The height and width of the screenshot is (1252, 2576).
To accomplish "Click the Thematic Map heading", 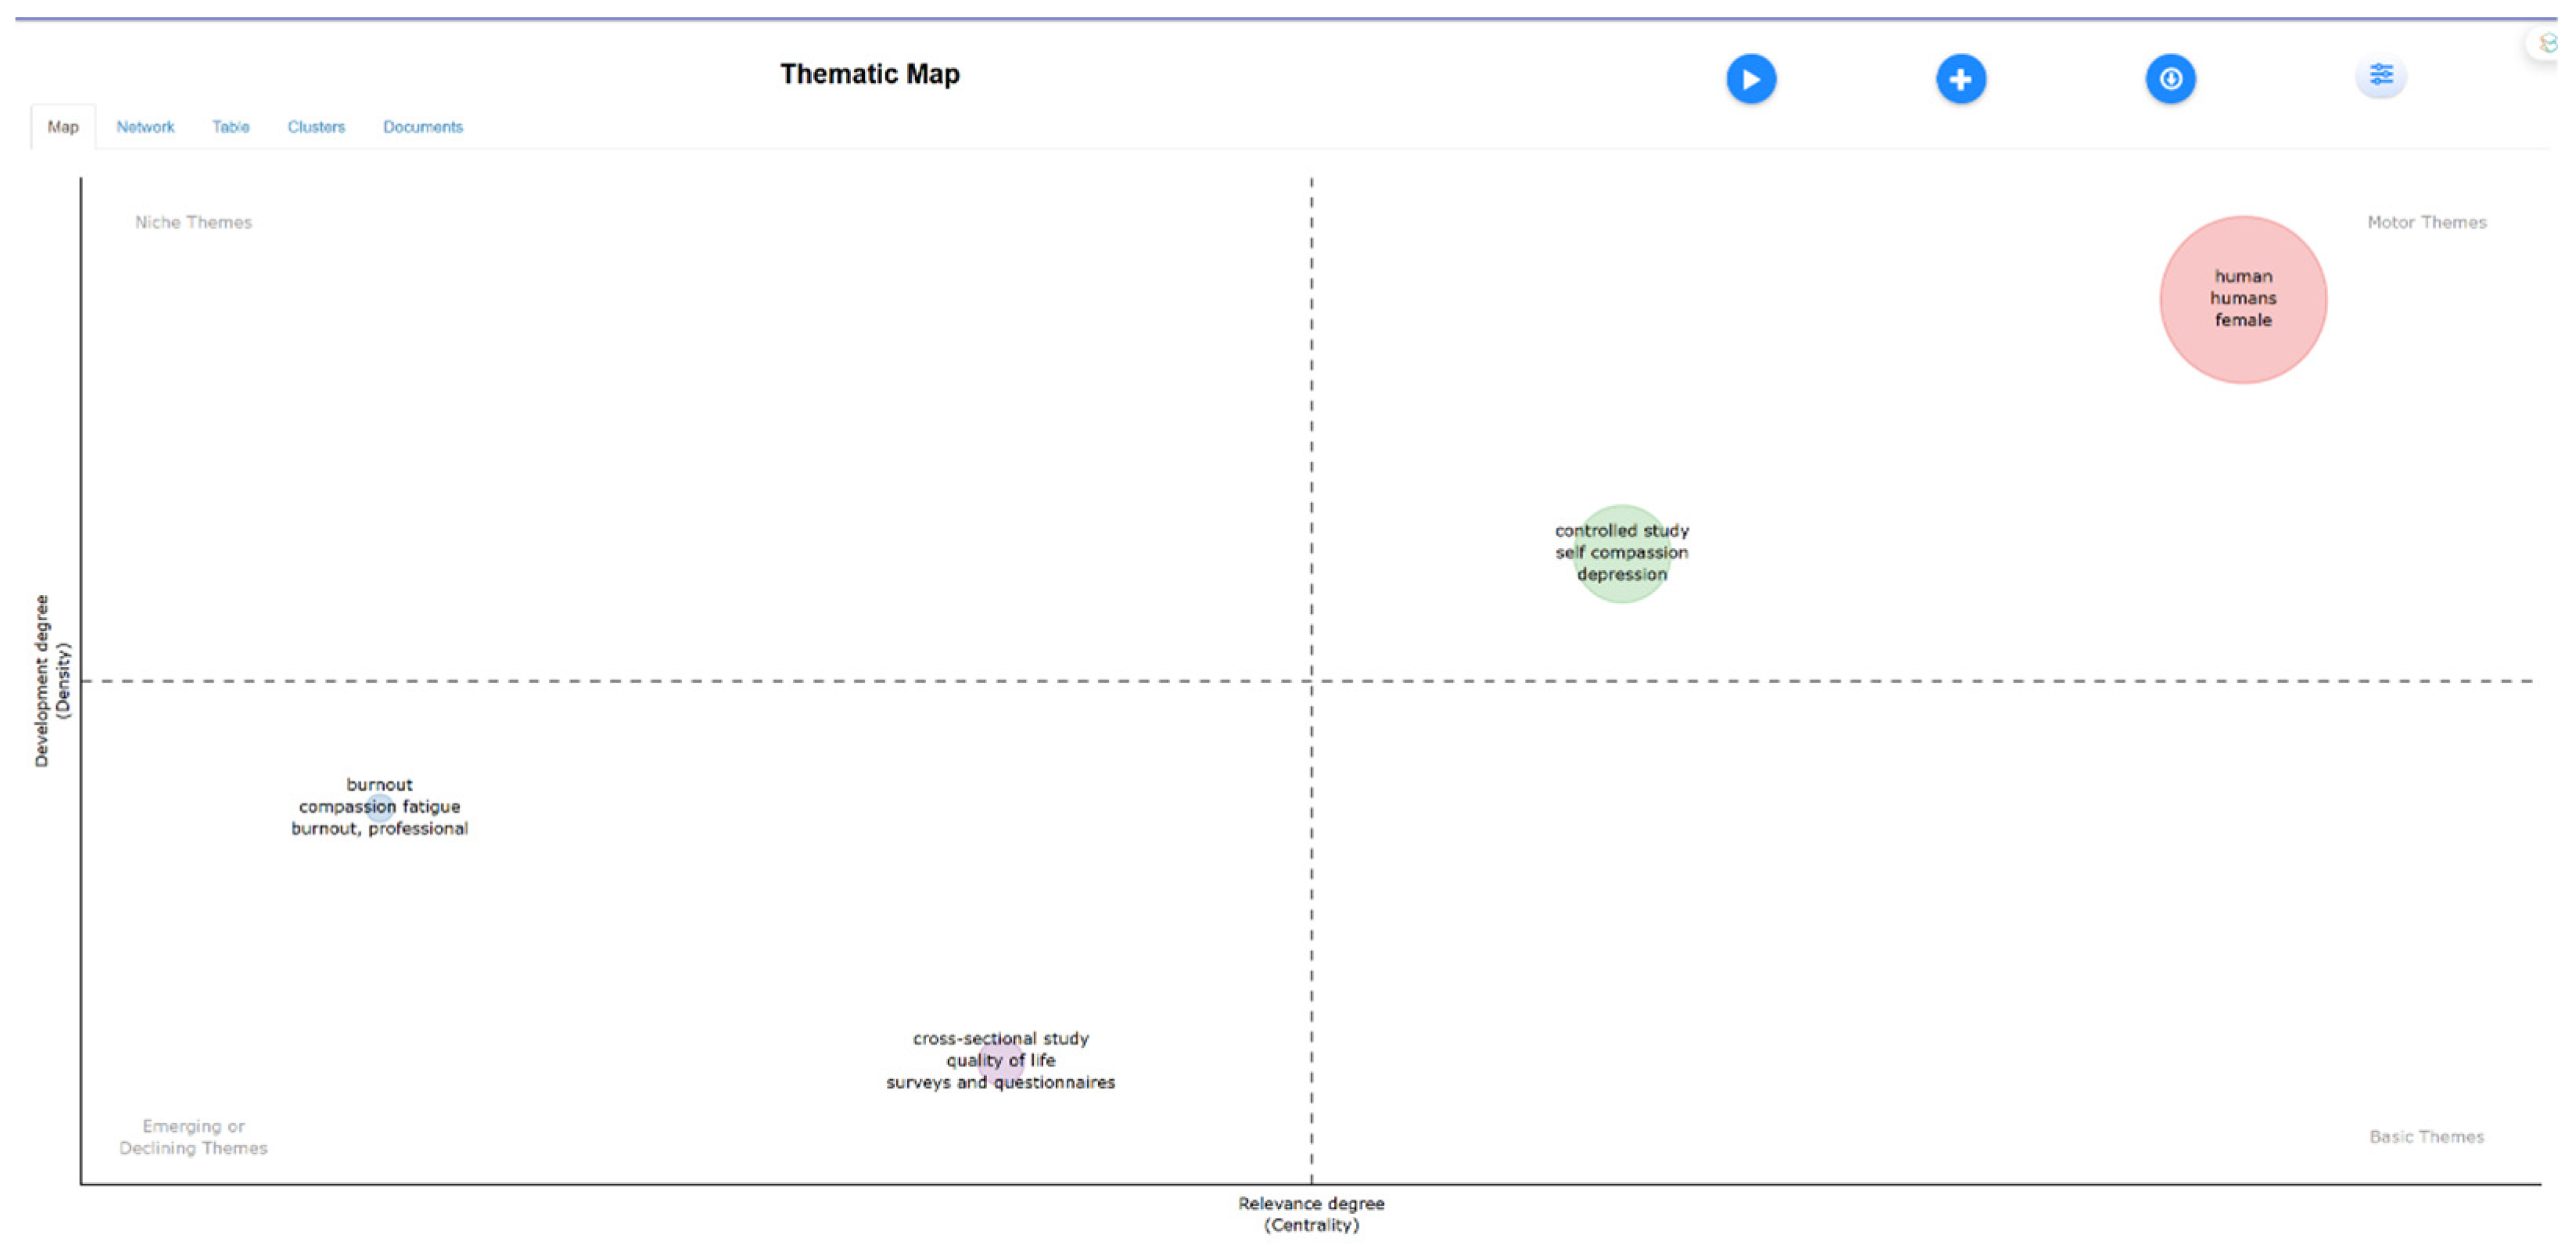I will (x=869, y=74).
